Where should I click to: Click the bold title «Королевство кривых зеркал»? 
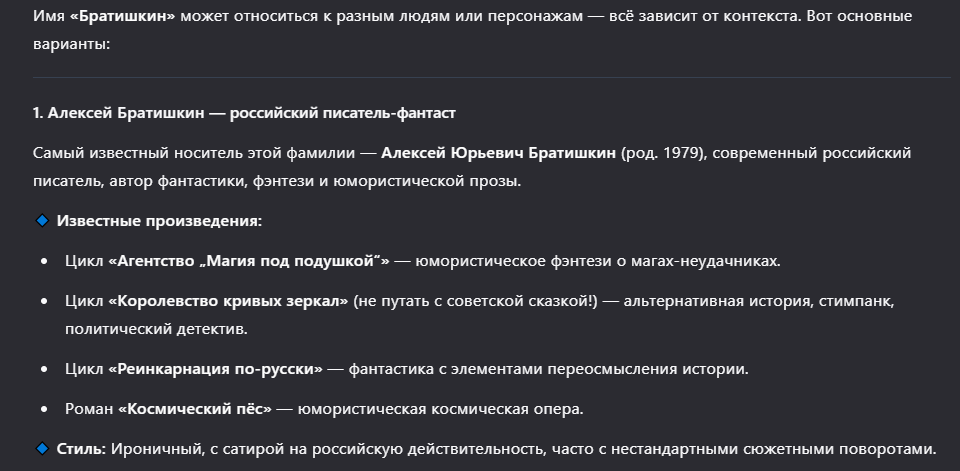228,301
